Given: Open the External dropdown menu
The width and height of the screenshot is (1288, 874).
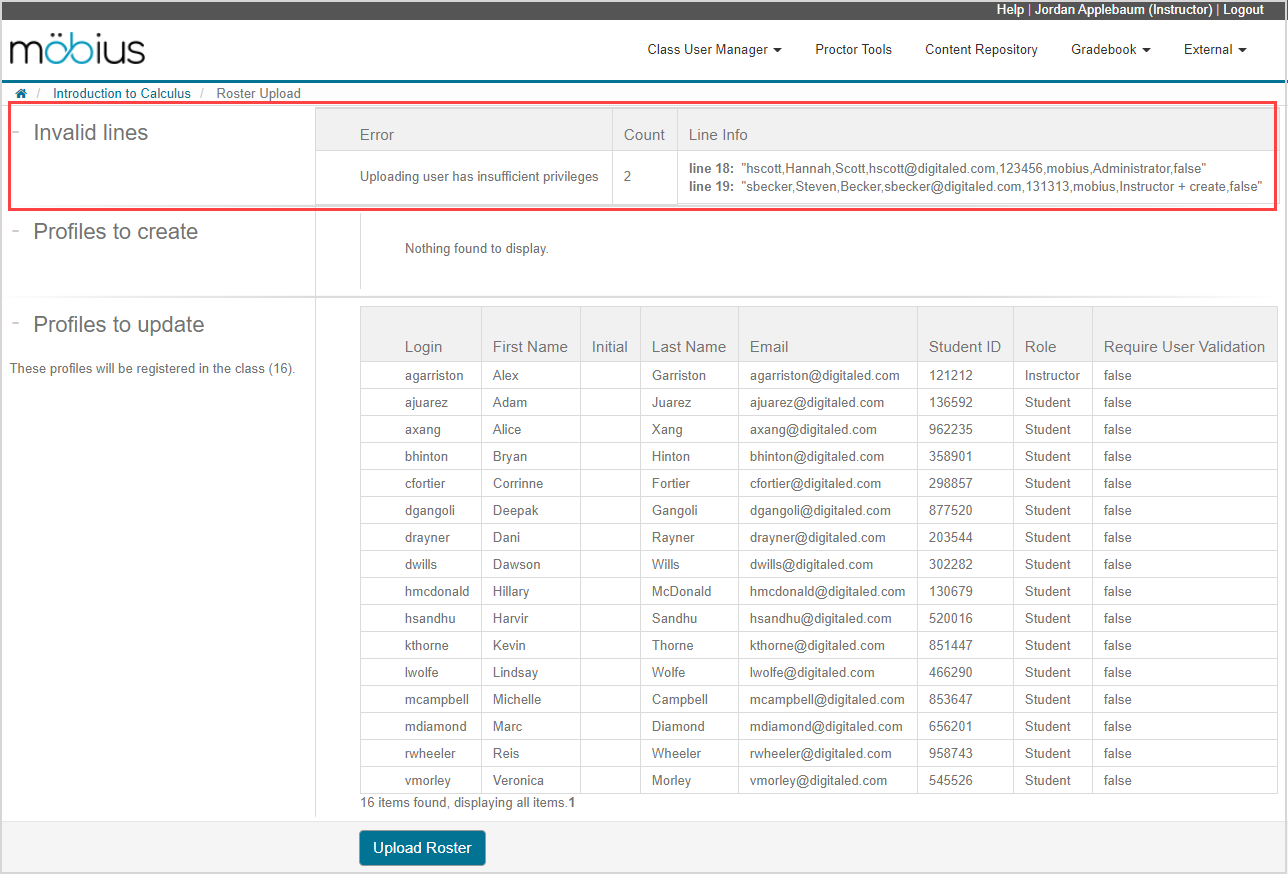Looking at the screenshot, I should (x=1215, y=49).
